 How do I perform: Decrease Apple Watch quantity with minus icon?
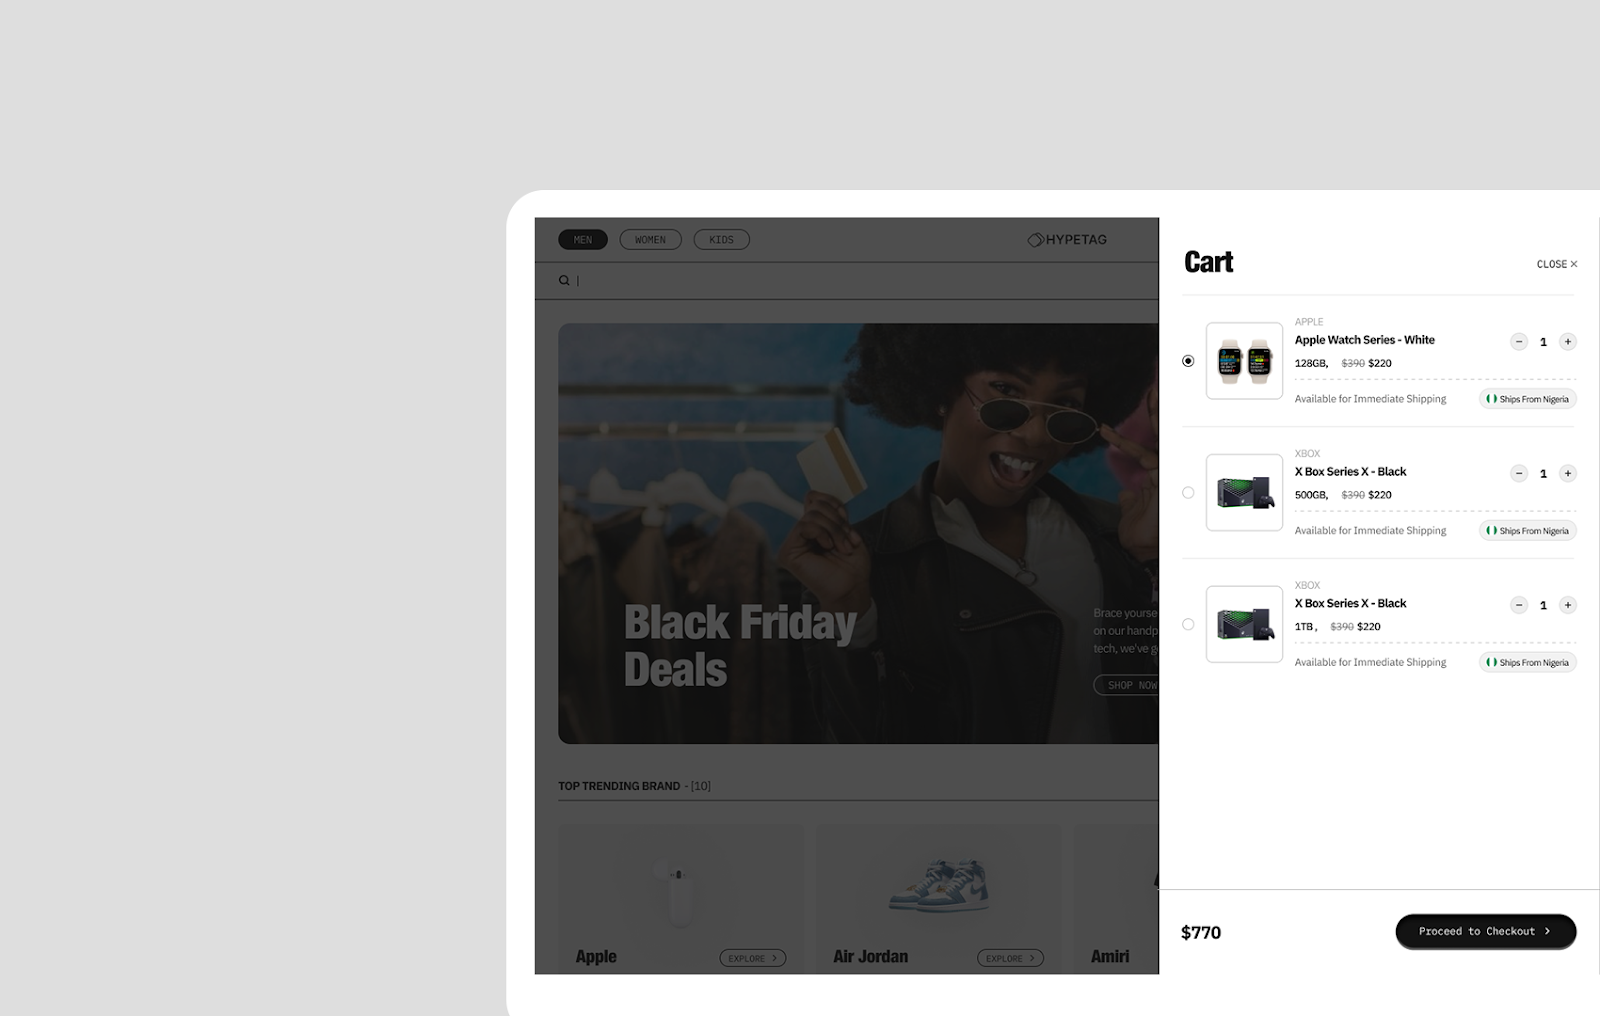pyautogui.click(x=1519, y=342)
